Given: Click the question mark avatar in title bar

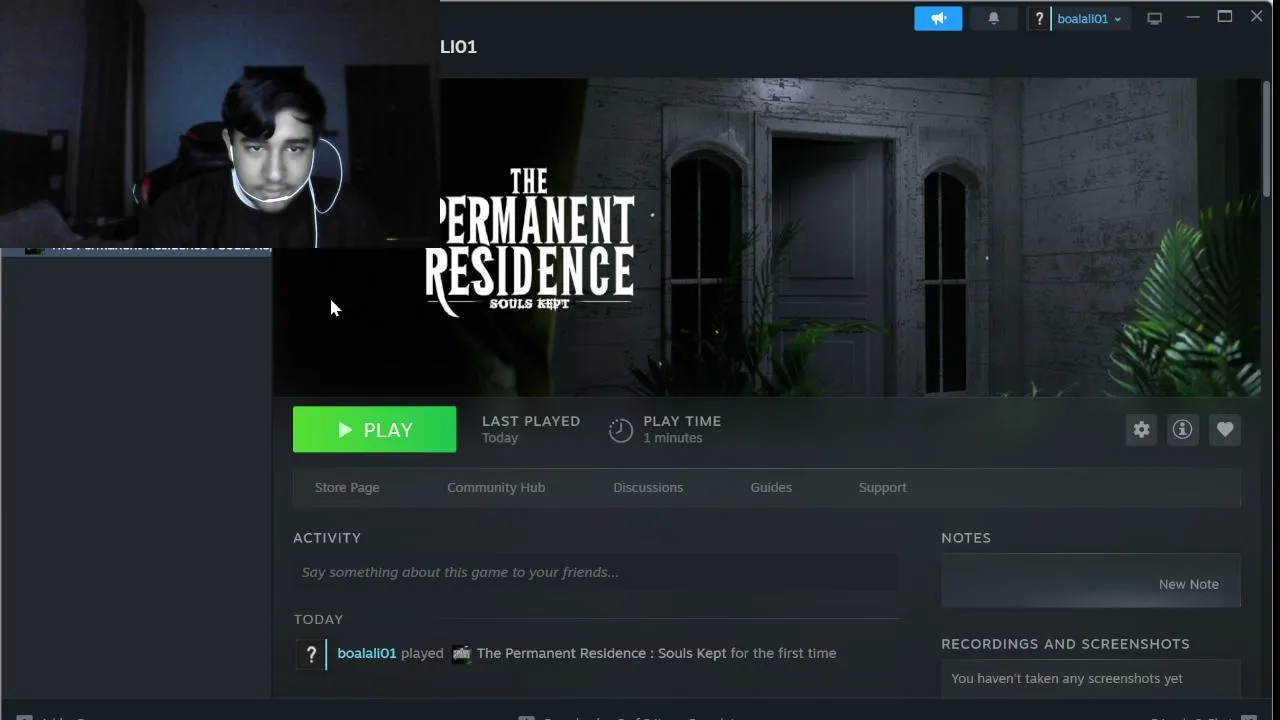Looking at the screenshot, I should tap(1039, 18).
